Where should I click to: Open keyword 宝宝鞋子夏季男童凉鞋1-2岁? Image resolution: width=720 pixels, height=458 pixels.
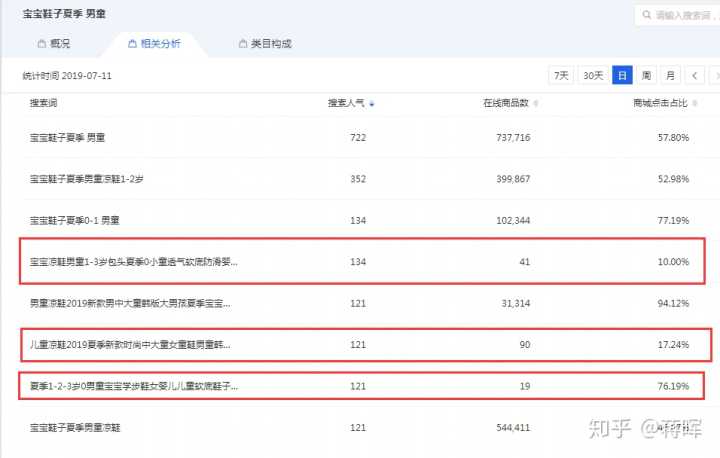click(x=89, y=178)
